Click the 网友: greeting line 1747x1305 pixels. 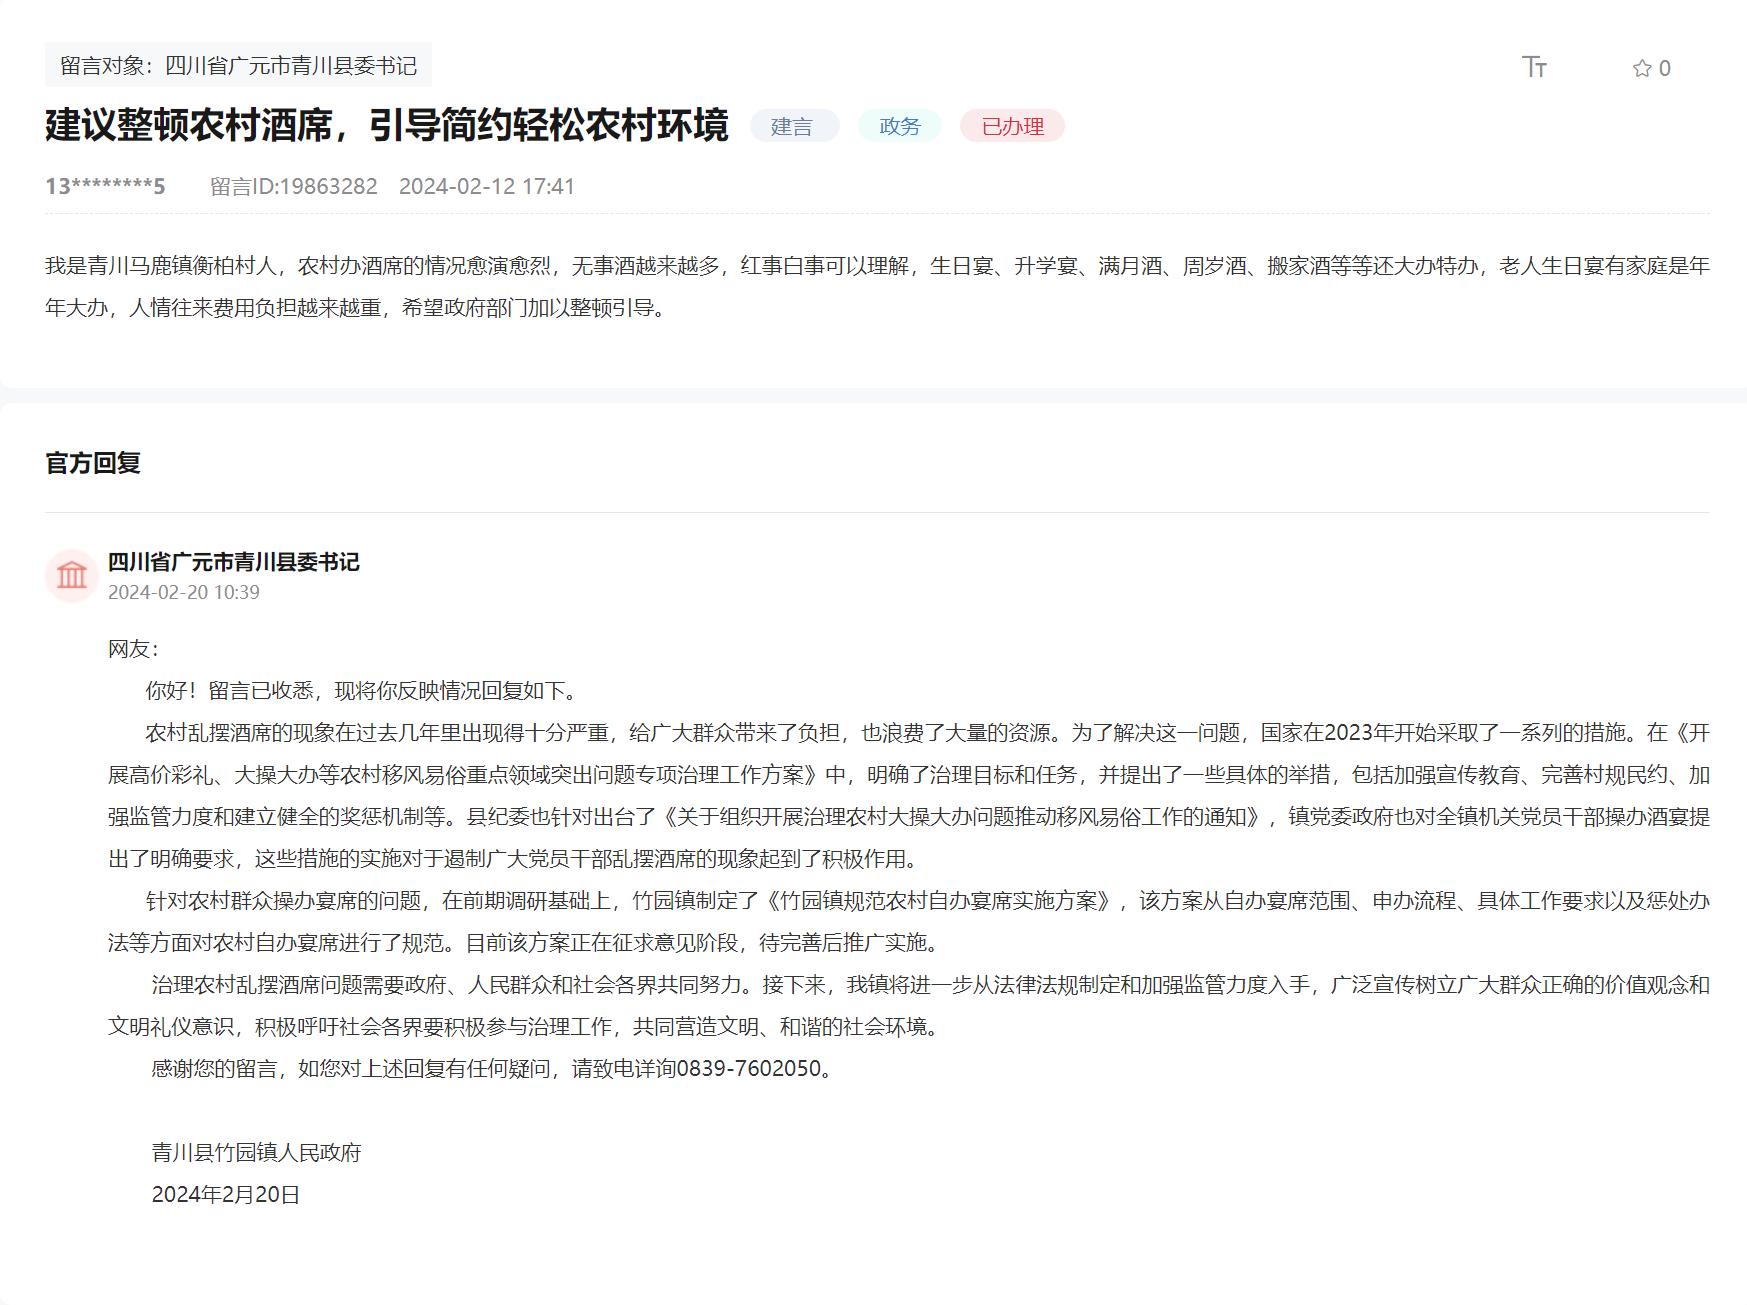(x=133, y=649)
